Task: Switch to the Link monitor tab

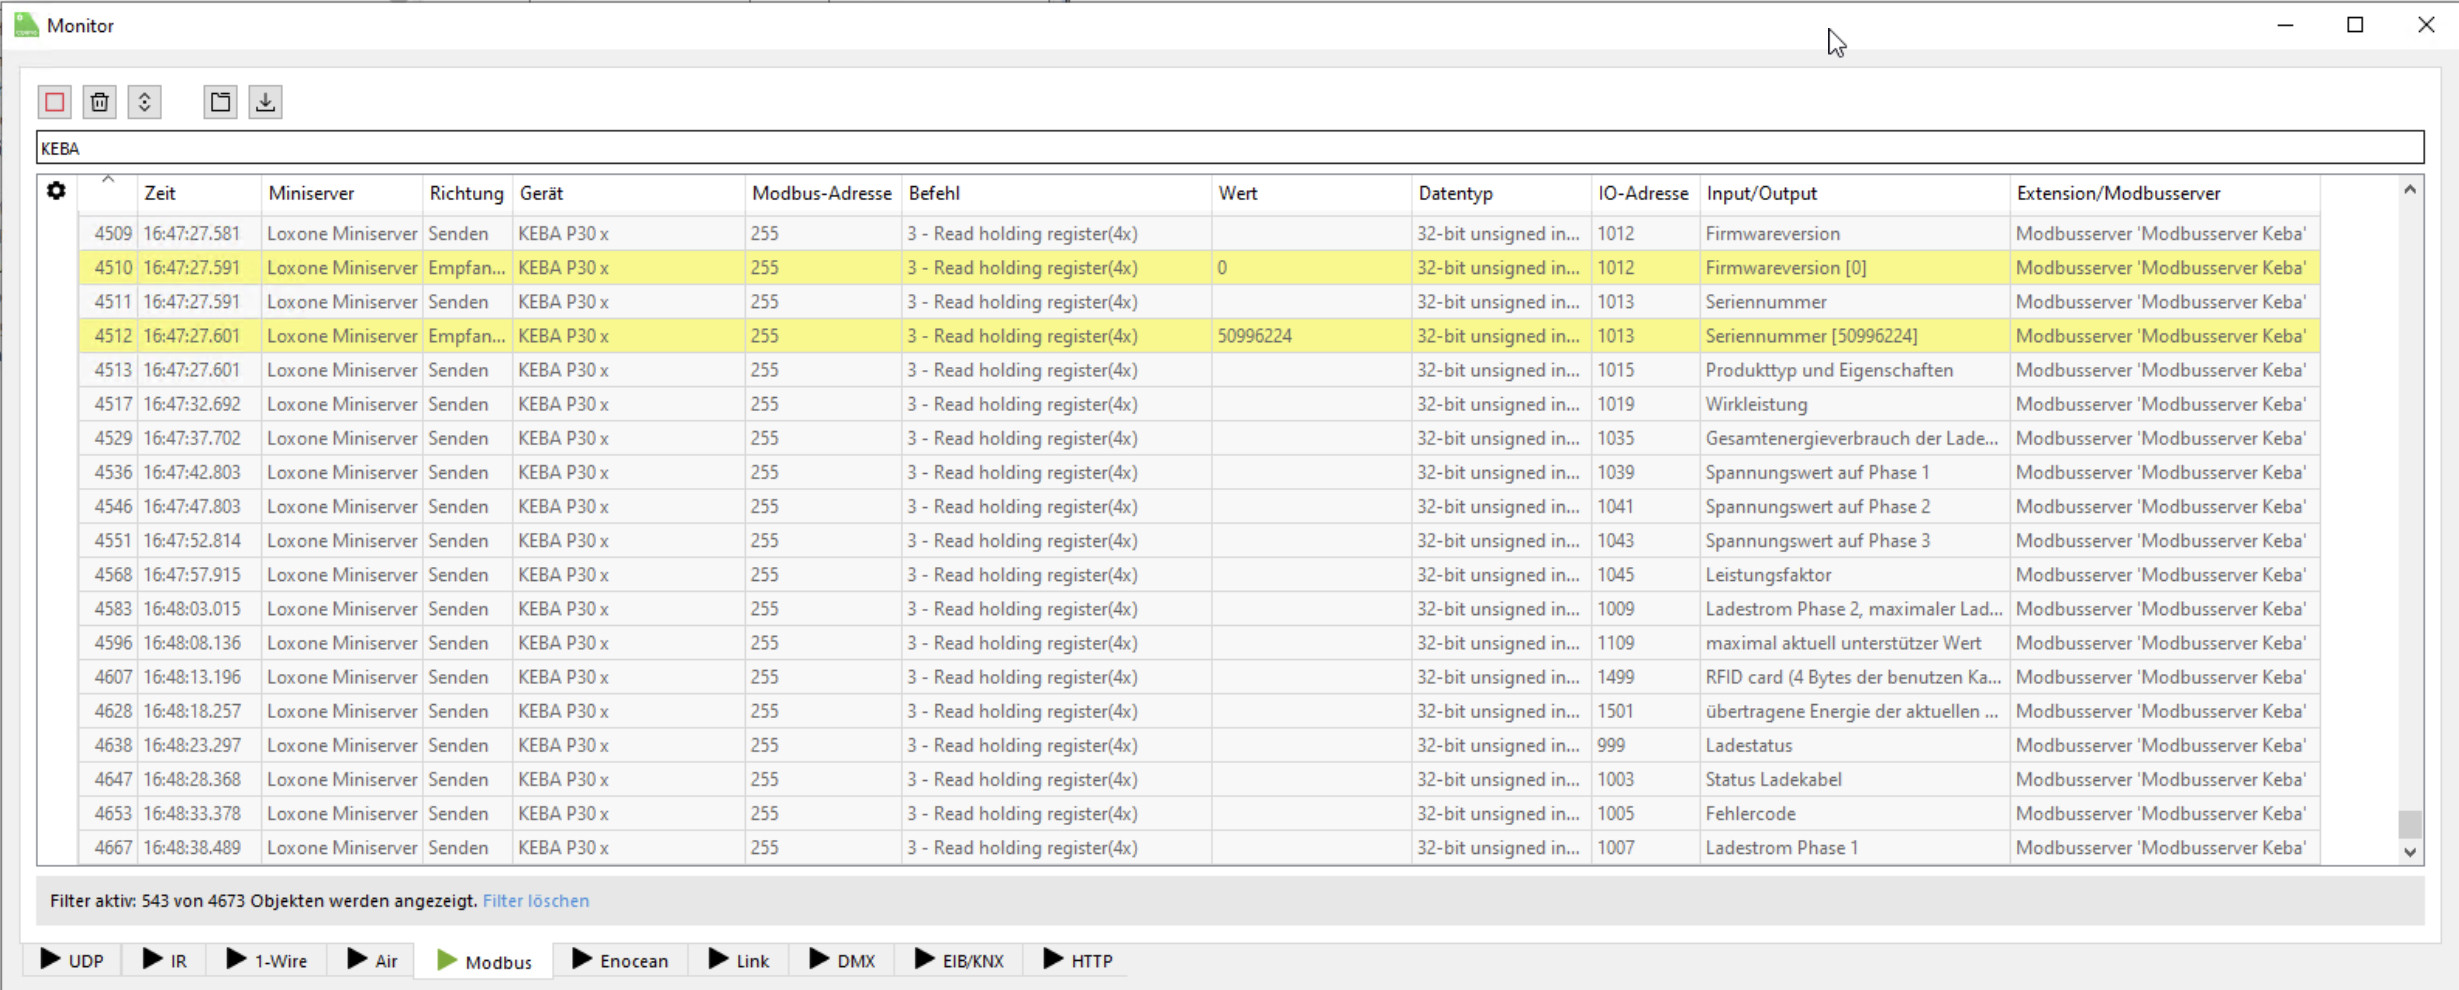Action: click(740, 960)
